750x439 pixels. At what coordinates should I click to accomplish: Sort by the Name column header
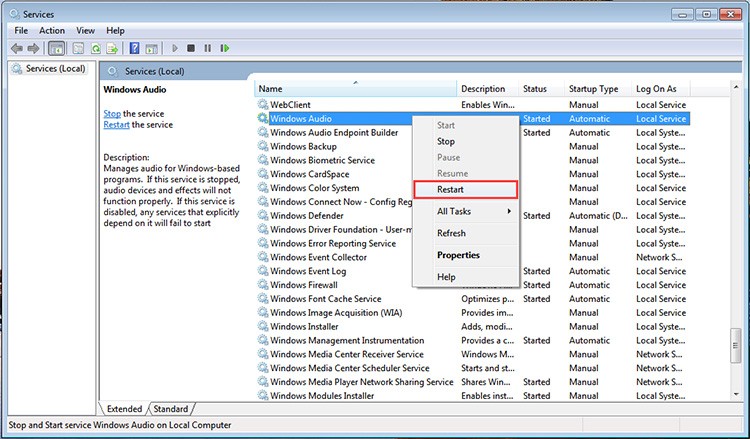pyautogui.click(x=355, y=89)
